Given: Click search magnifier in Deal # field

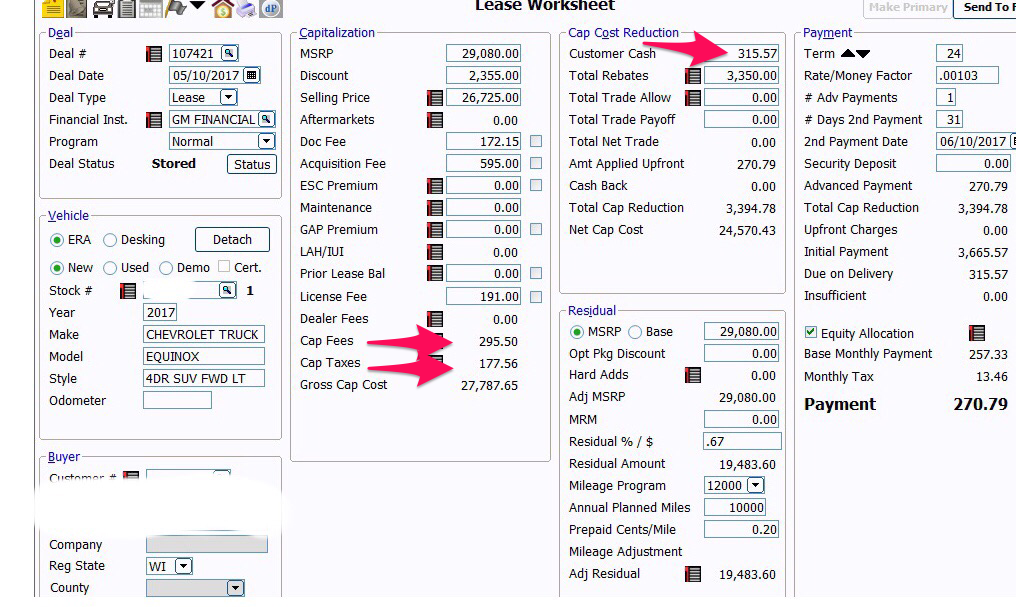Looking at the screenshot, I should tap(229, 53).
